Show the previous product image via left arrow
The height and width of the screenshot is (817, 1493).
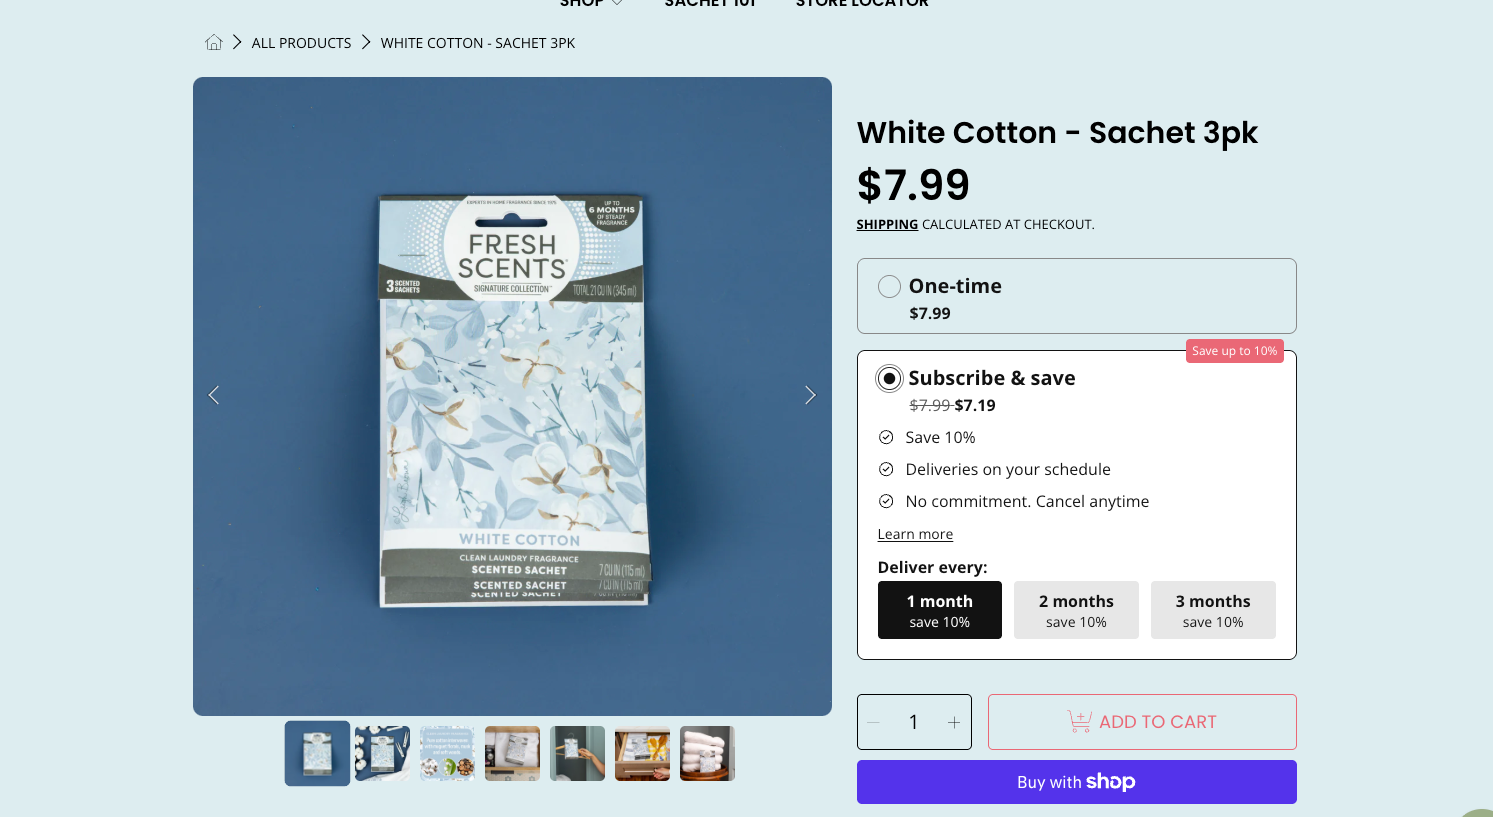pyautogui.click(x=213, y=395)
